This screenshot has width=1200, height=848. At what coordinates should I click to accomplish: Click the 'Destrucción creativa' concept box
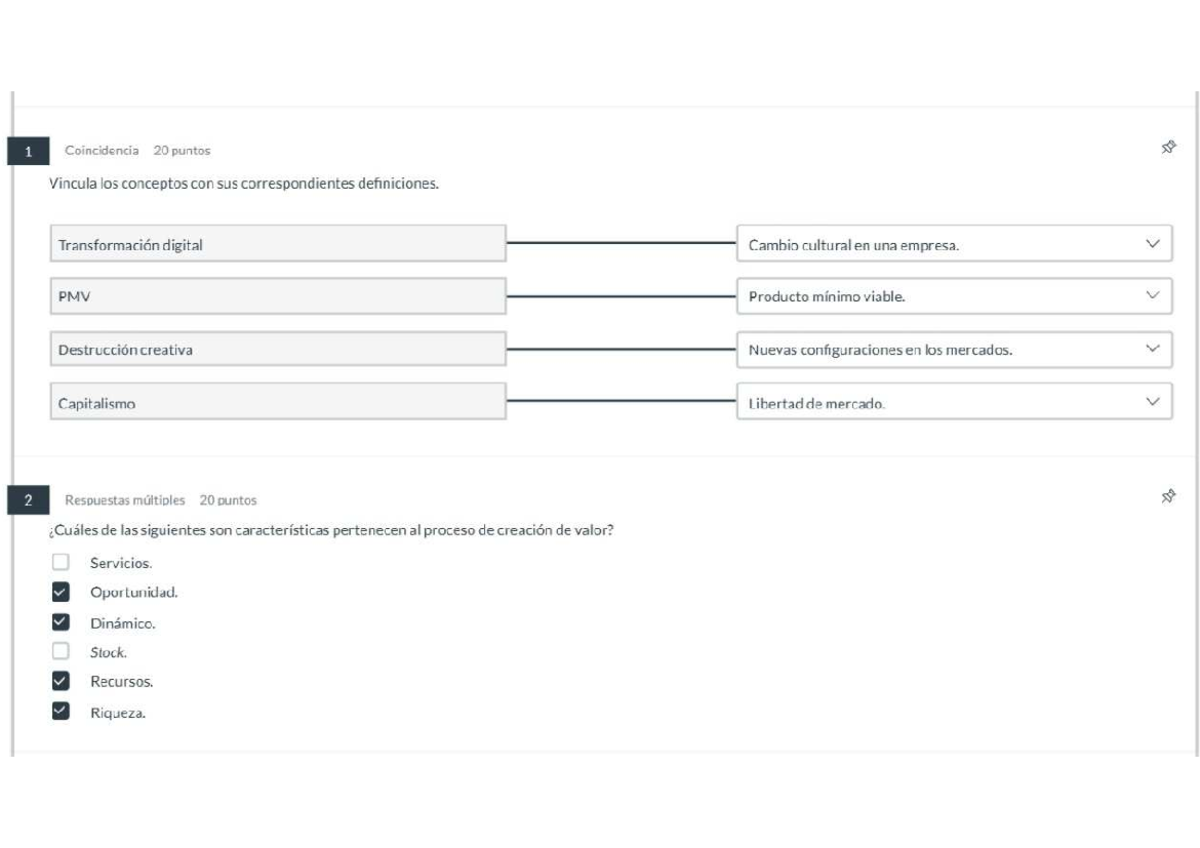277,350
